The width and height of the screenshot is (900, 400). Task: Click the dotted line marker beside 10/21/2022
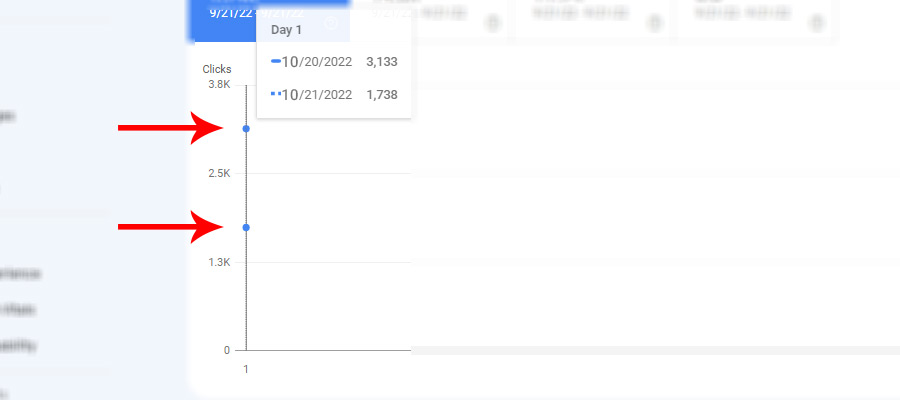coord(276,94)
